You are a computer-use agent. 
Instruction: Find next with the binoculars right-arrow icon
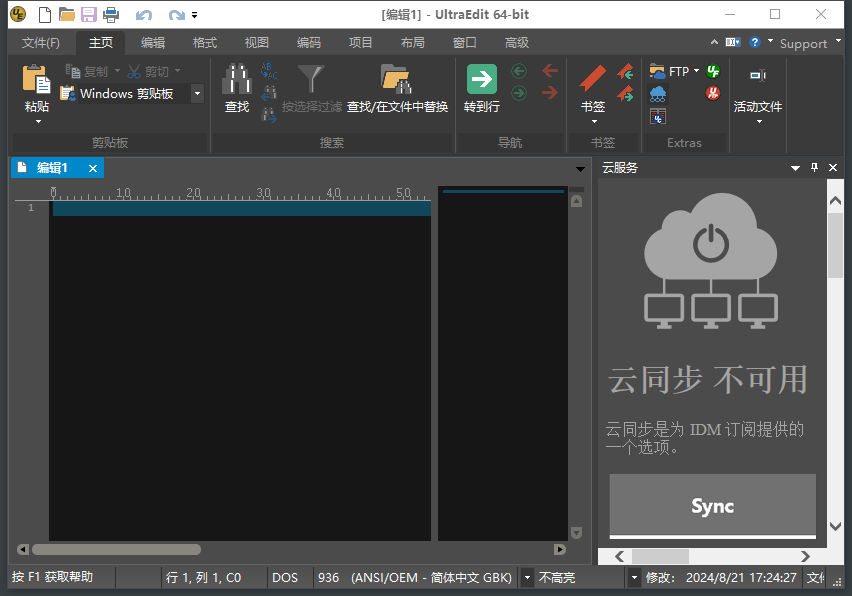(x=269, y=115)
